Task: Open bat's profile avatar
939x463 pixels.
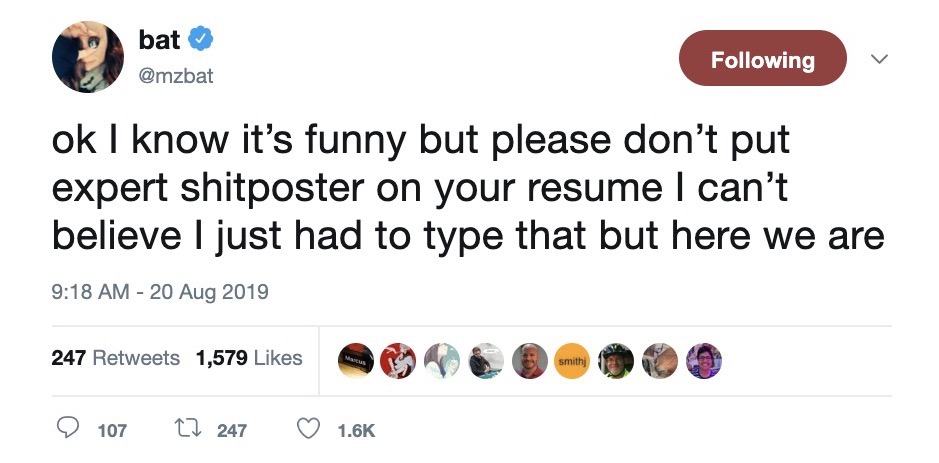Action: point(88,57)
